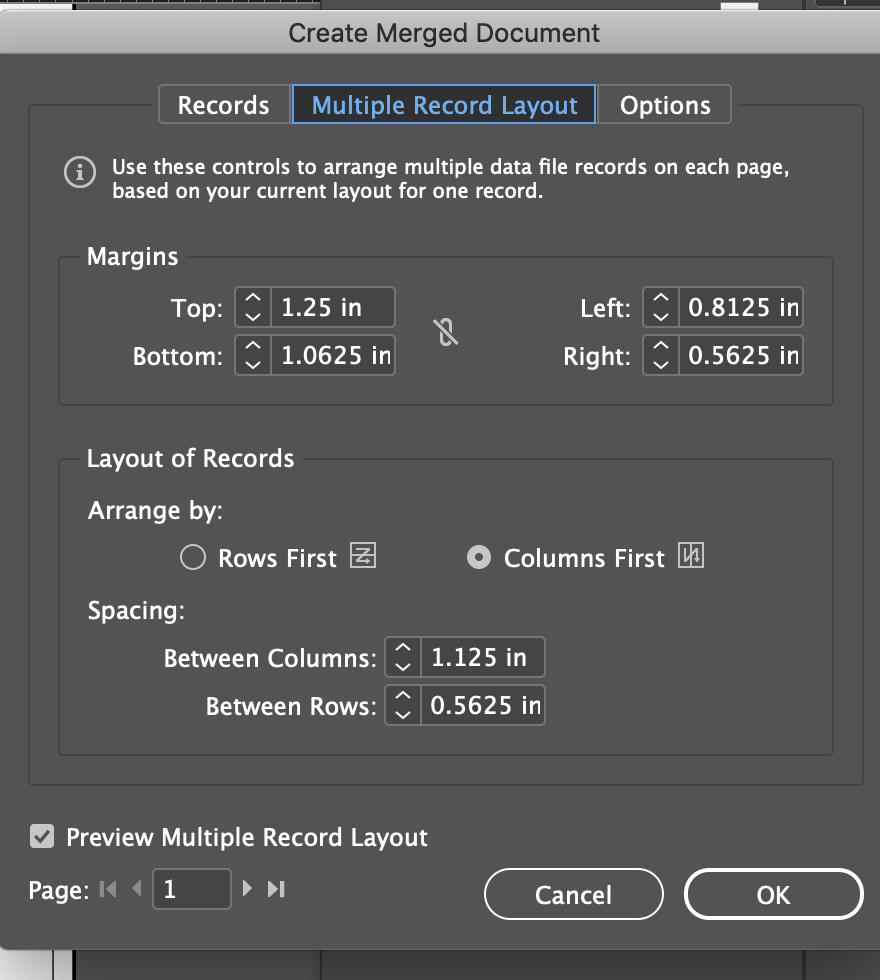Advance to the next page arrow
The height and width of the screenshot is (980, 880).
coord(247,888)
